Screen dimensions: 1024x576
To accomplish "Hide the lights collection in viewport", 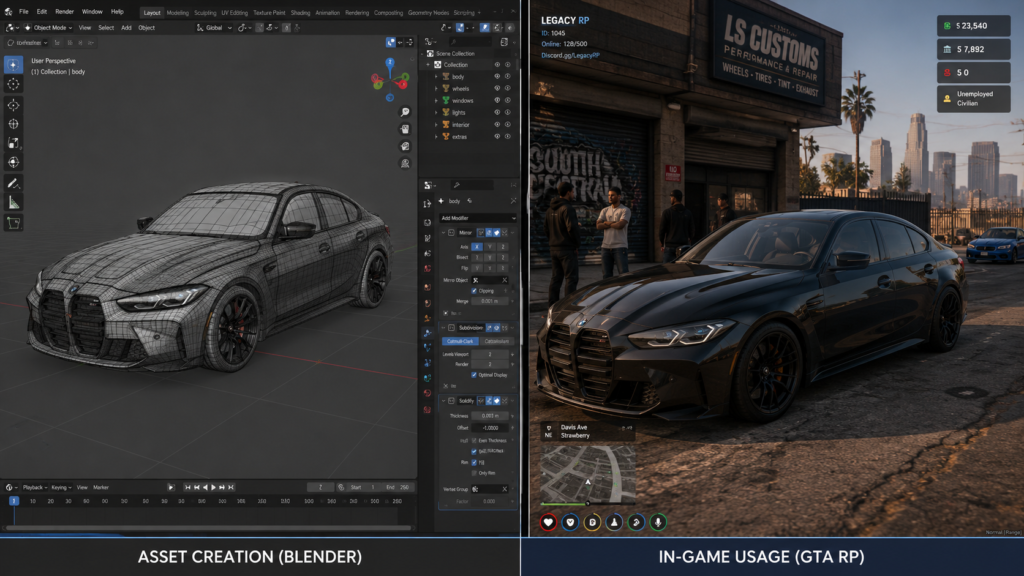I will click(497, 112).
